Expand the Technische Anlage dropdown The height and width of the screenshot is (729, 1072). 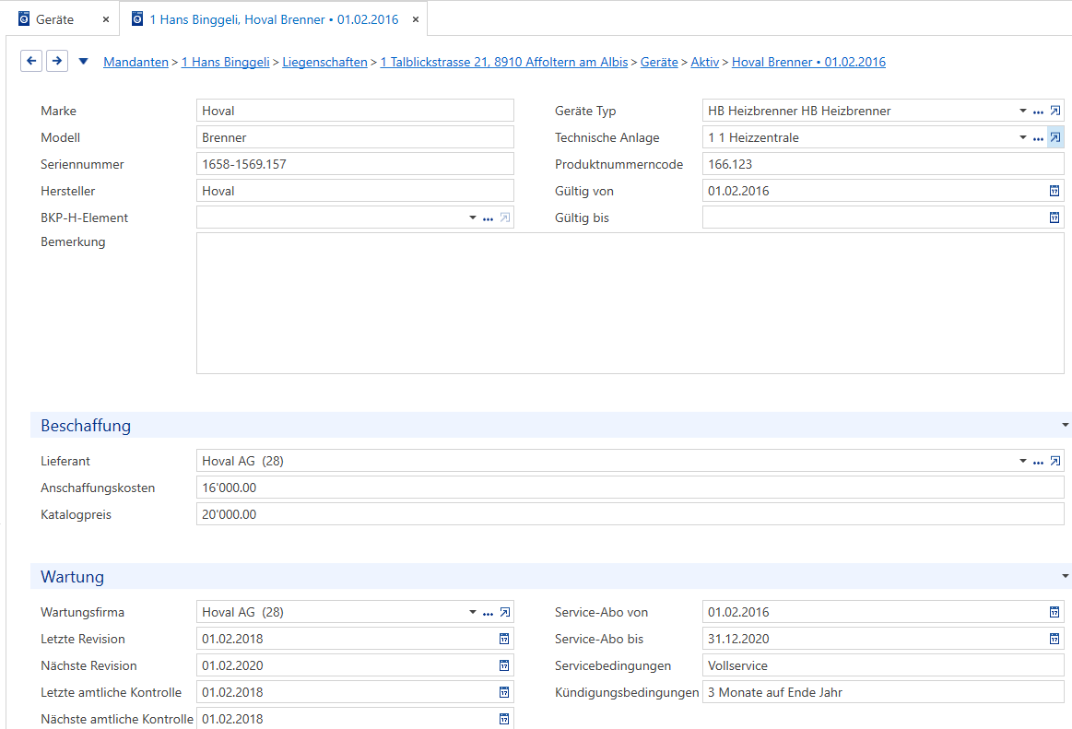pos(1023,137)
